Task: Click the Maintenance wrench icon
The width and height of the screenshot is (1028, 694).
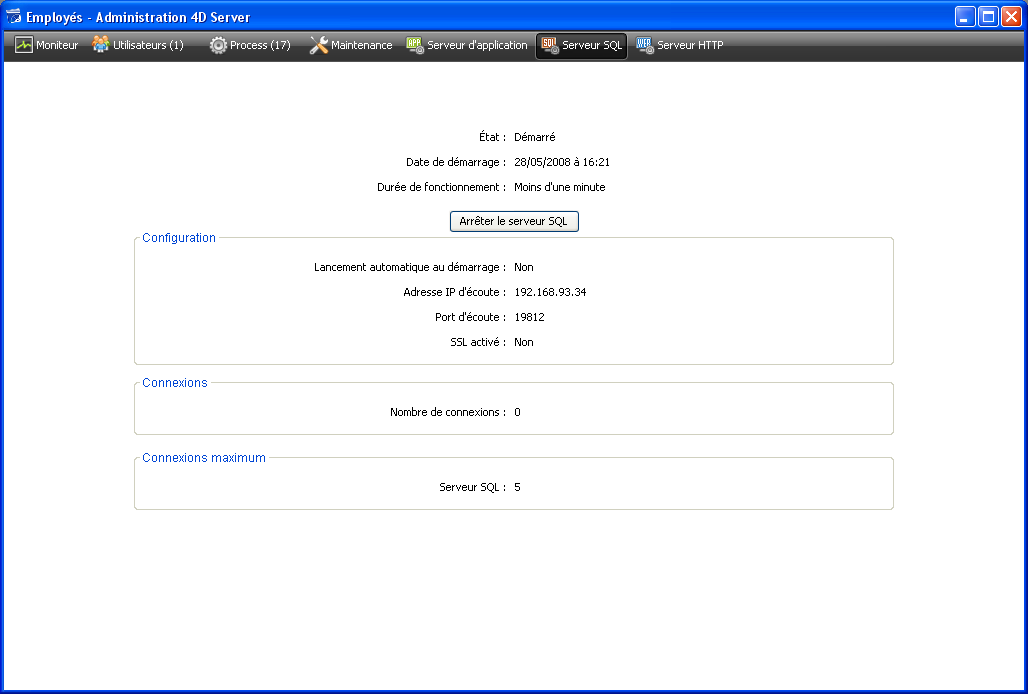Action: (x=319, y=45)
